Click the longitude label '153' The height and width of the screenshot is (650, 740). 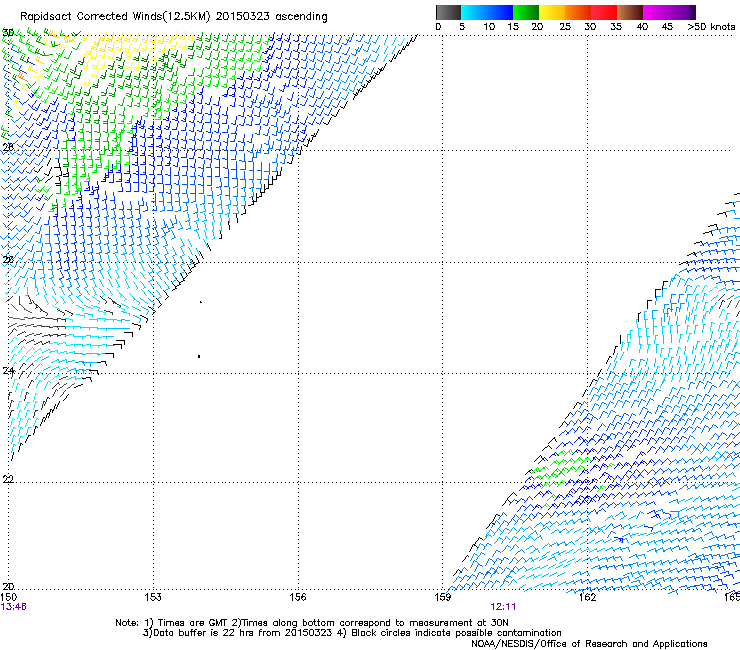point(153,597)
